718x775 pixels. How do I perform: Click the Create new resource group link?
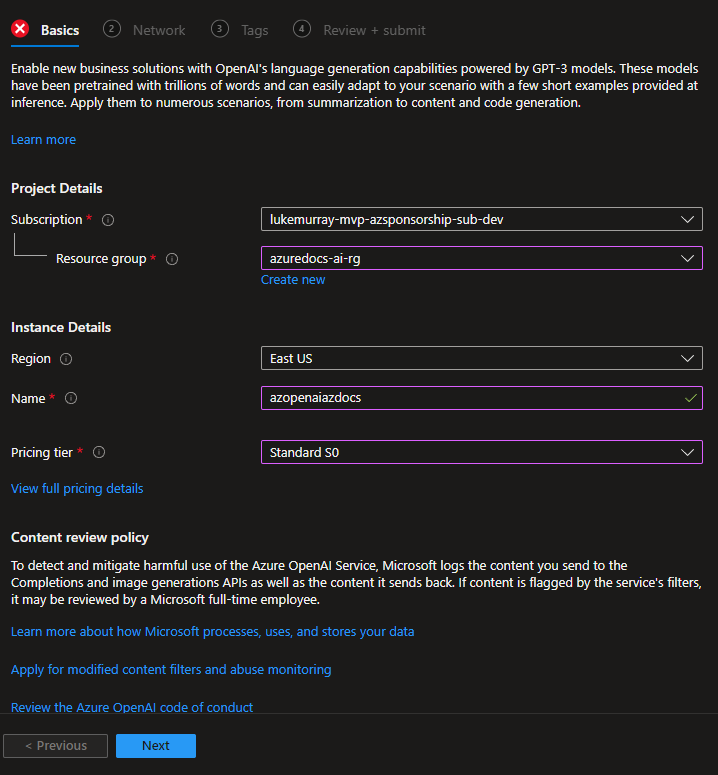click(293, 280)
